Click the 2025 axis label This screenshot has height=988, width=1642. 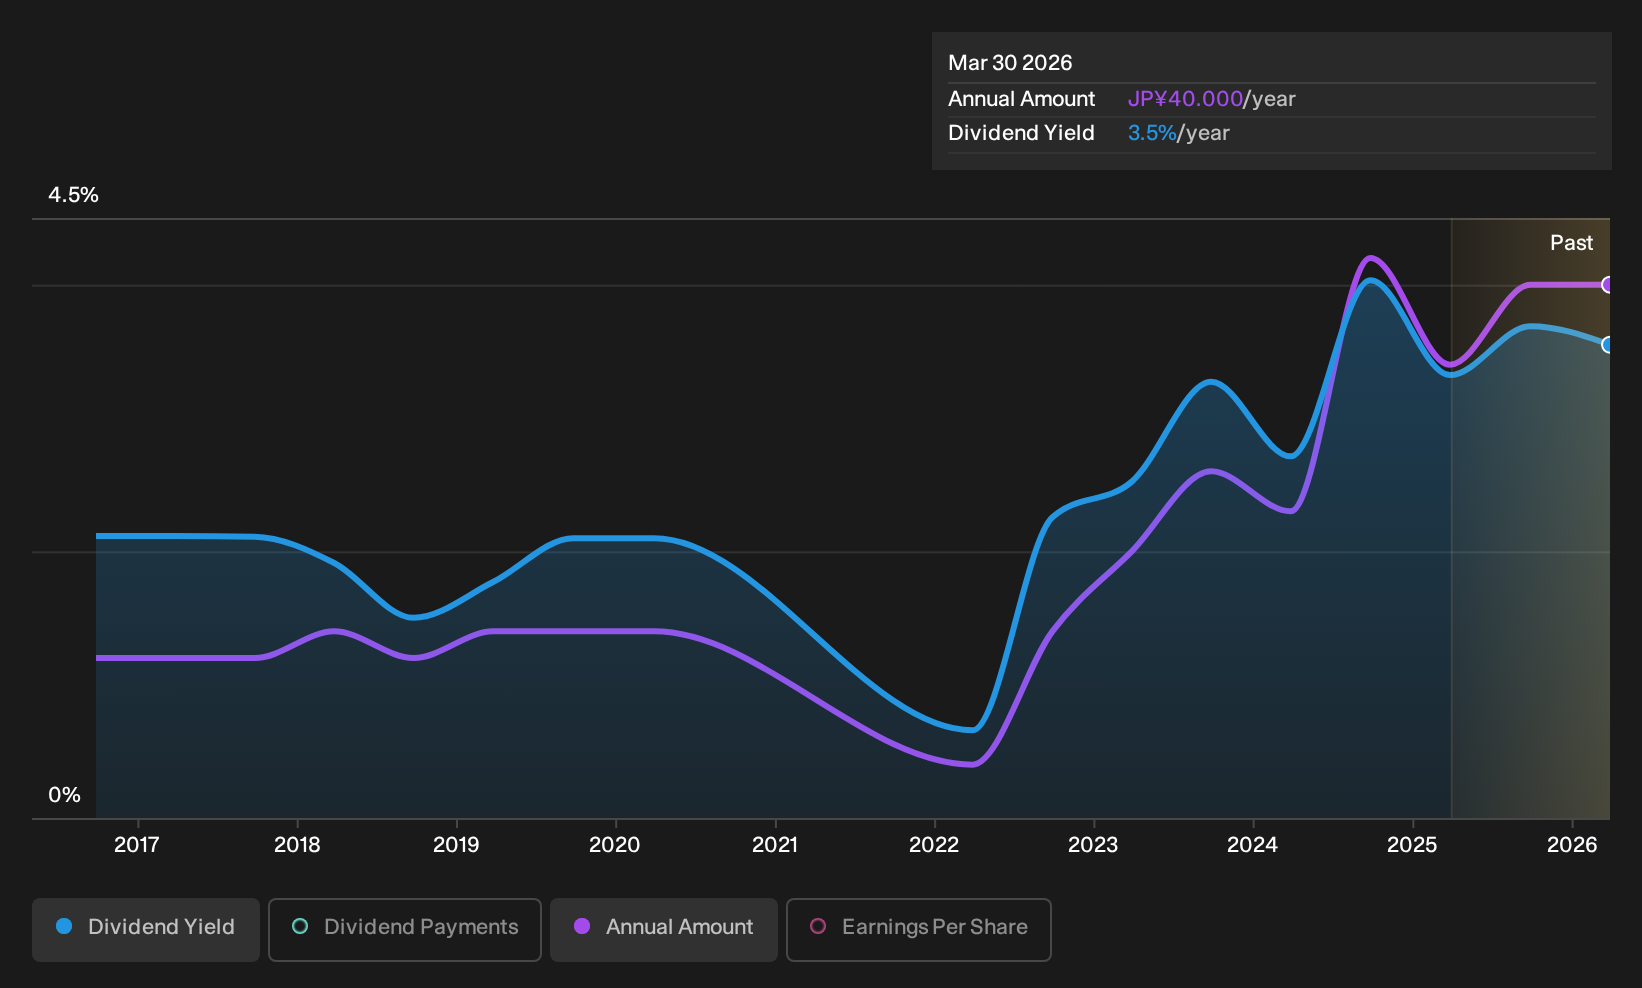(1412, 845)
